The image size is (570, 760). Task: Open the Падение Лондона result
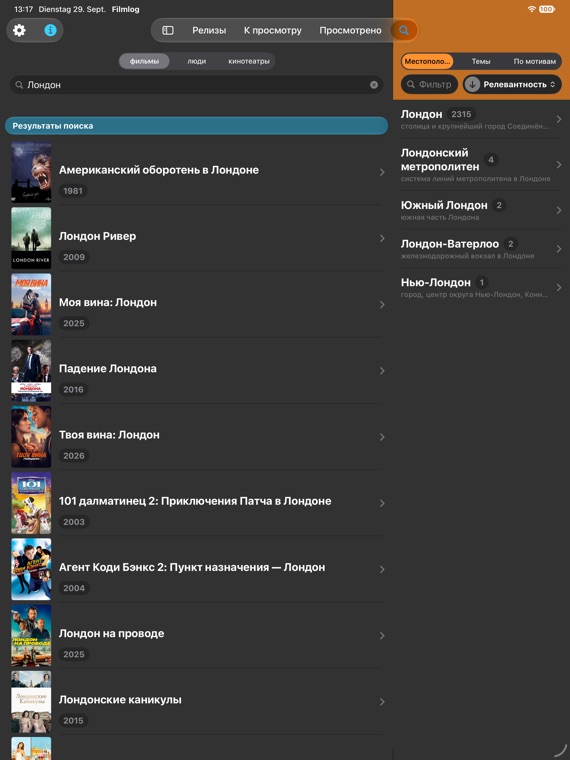pyautogui.click(x=196, y=371)
